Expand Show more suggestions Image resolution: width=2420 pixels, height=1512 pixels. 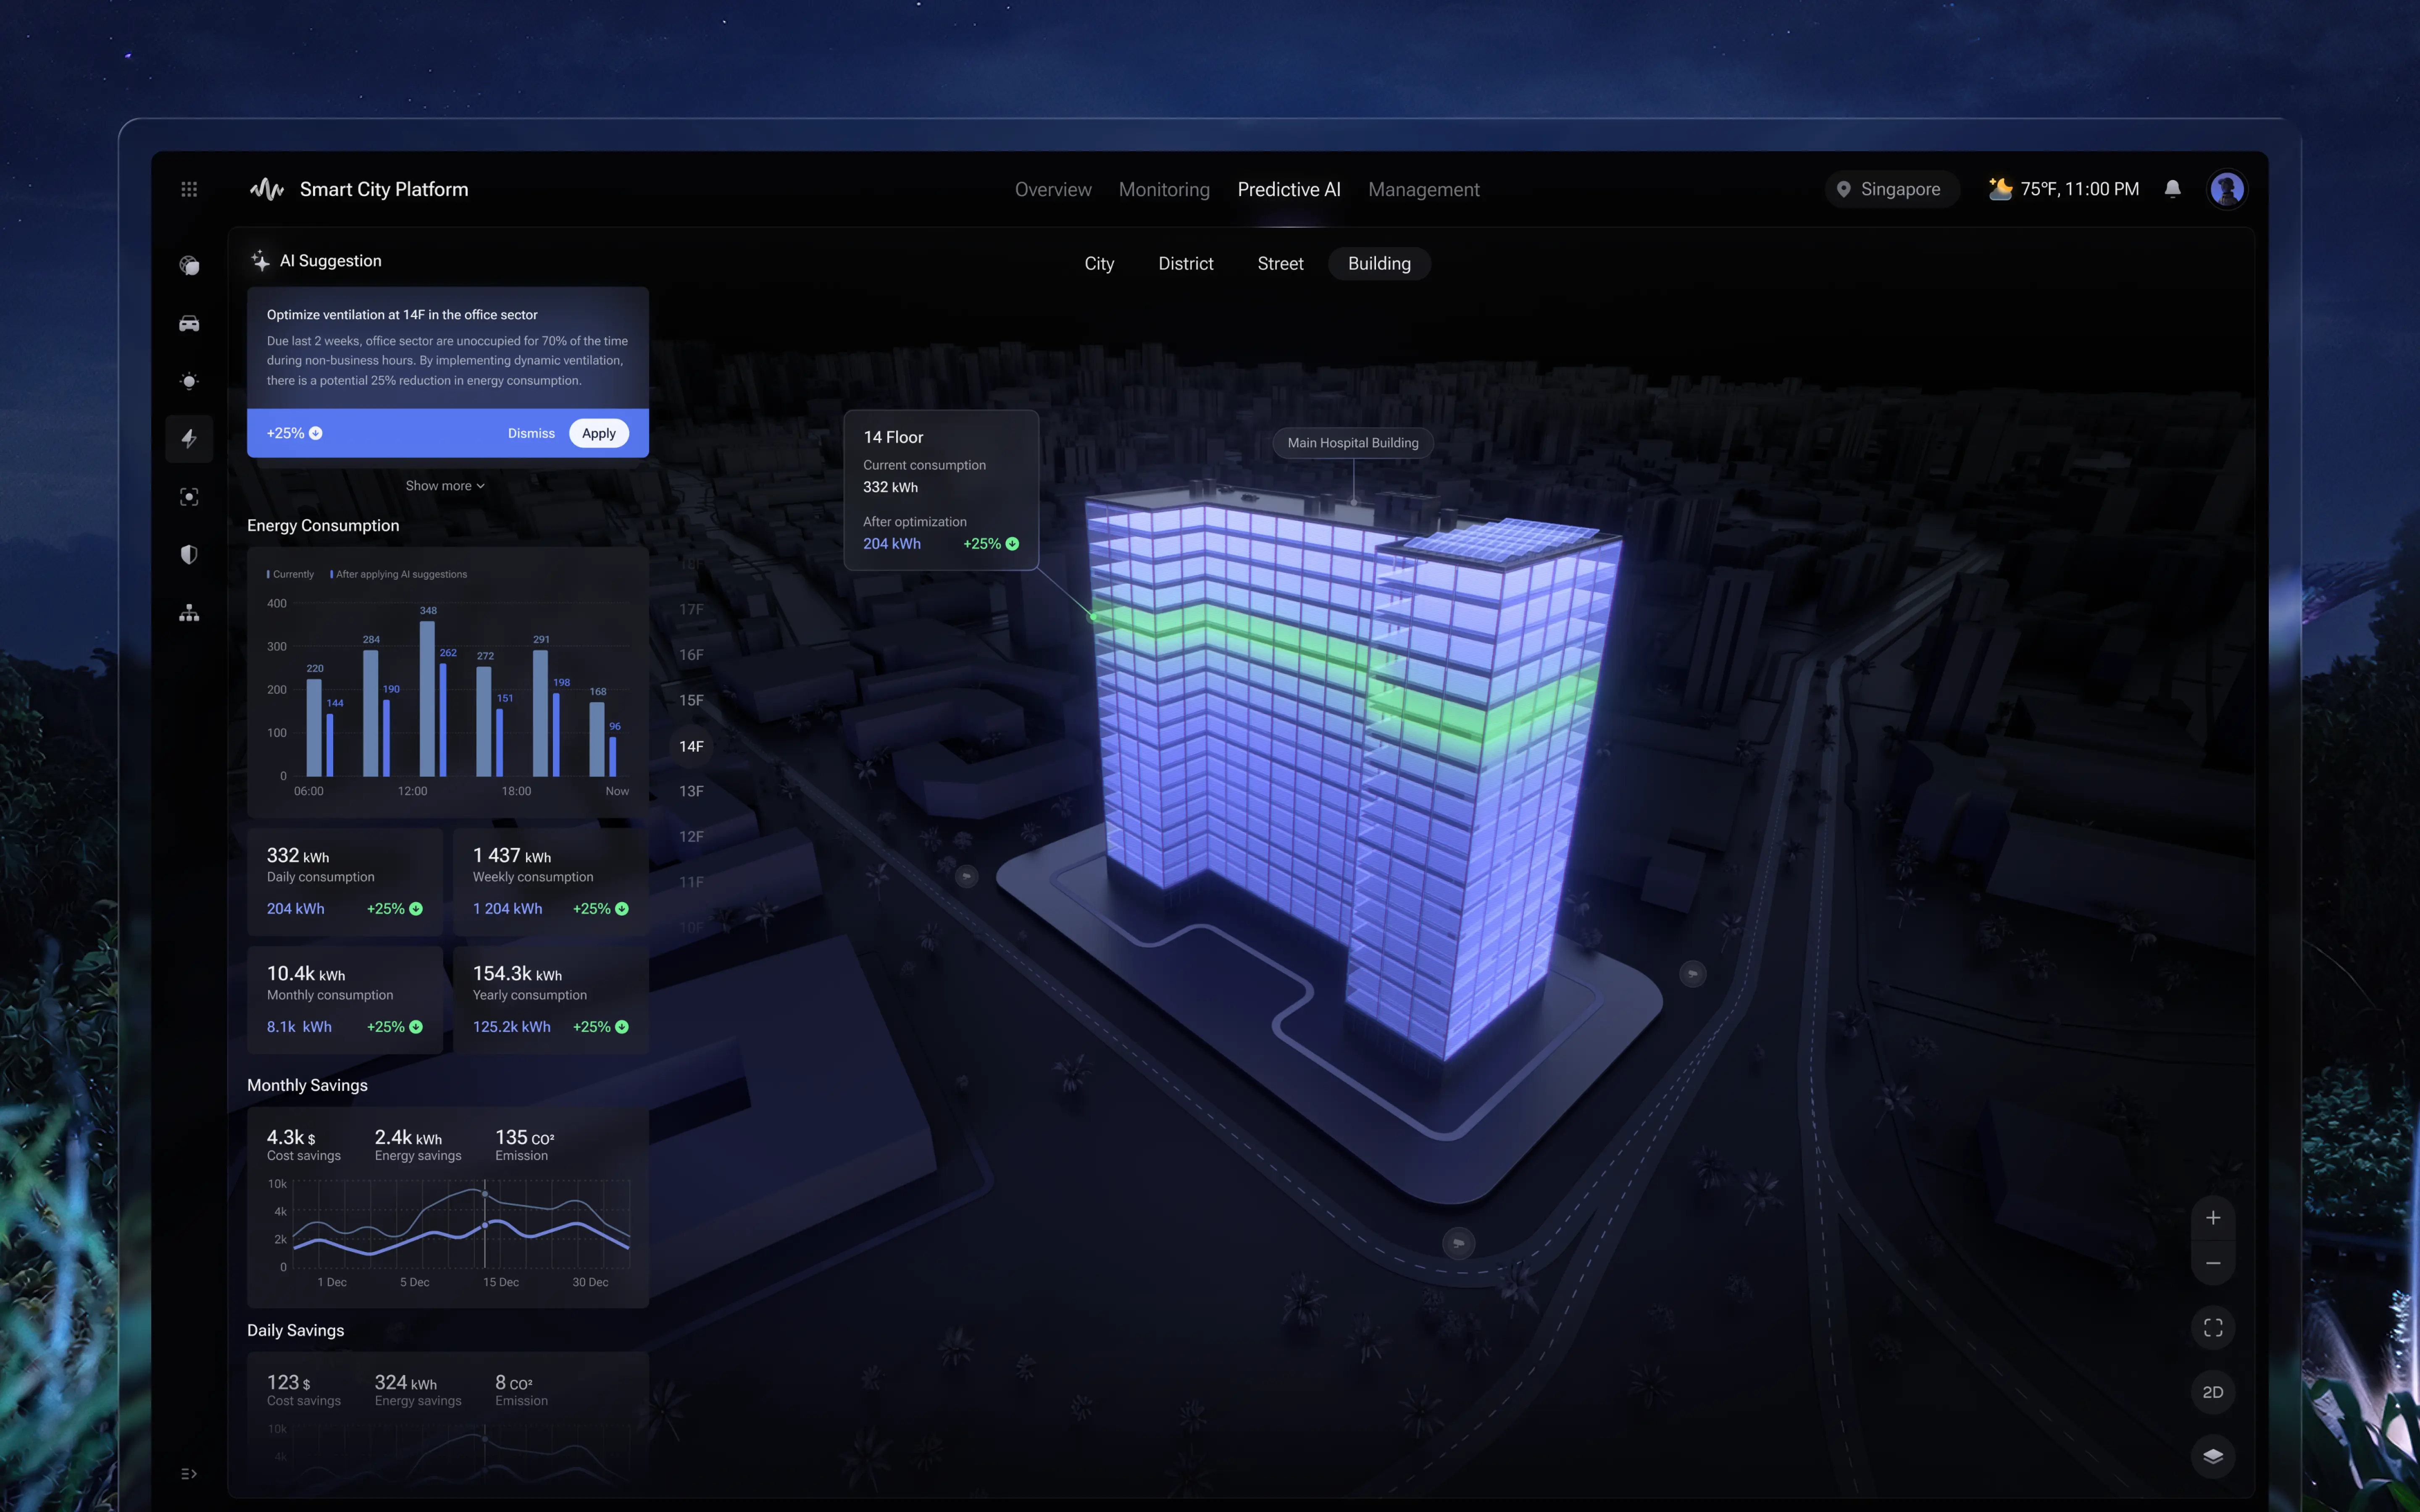445,485
